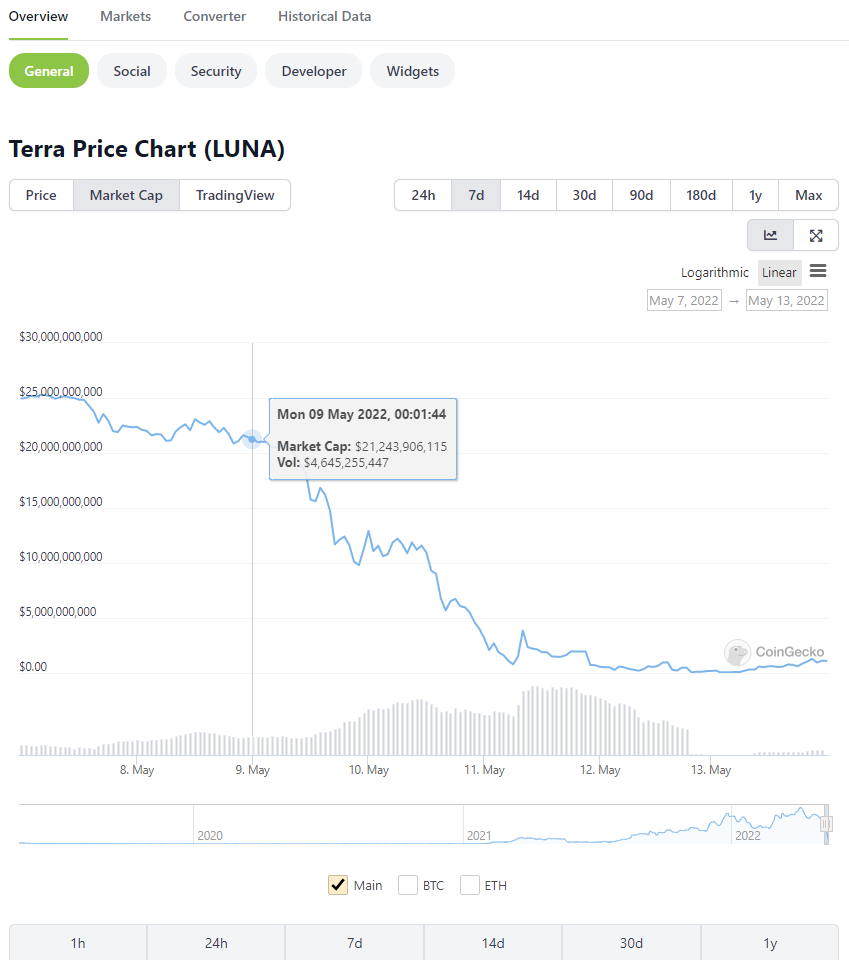
Task: Open the chart hamburger context menu
Action: [818, 271]
